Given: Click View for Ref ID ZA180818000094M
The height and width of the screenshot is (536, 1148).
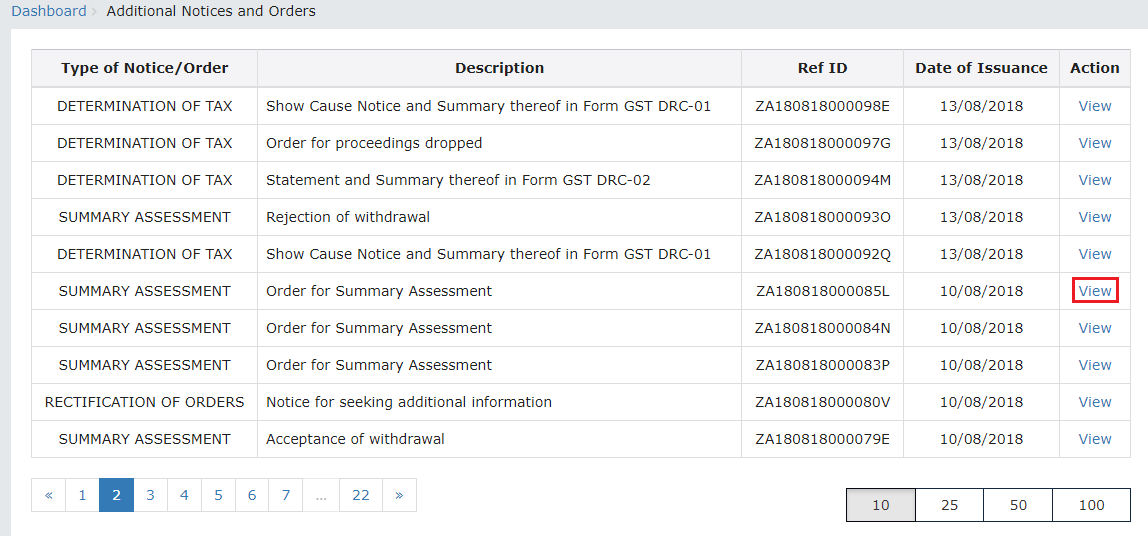Looking at the screenshot, I should [1094, 180].
